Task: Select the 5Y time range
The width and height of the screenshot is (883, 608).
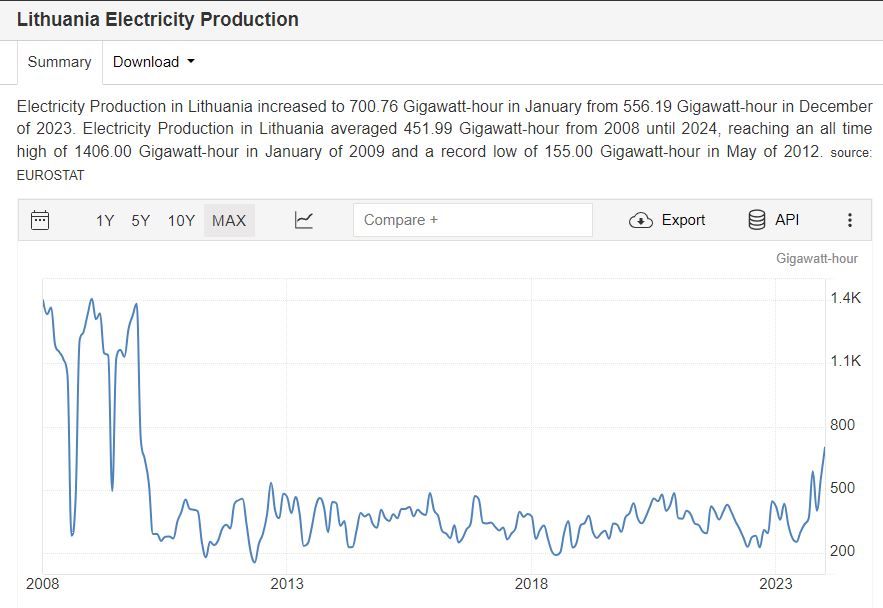Action: [141, 220]
